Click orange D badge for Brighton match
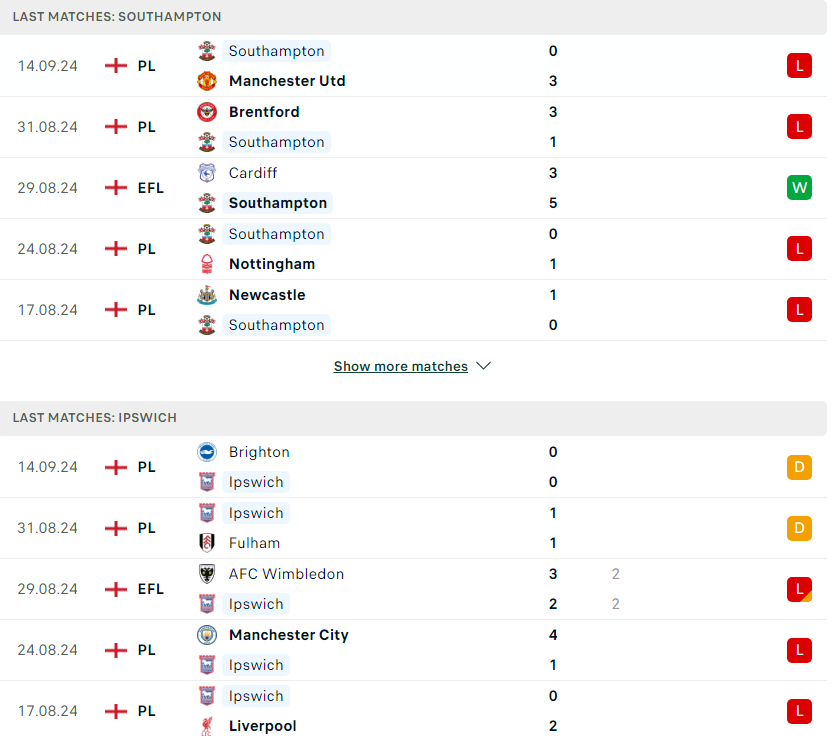 click(799, 467)
